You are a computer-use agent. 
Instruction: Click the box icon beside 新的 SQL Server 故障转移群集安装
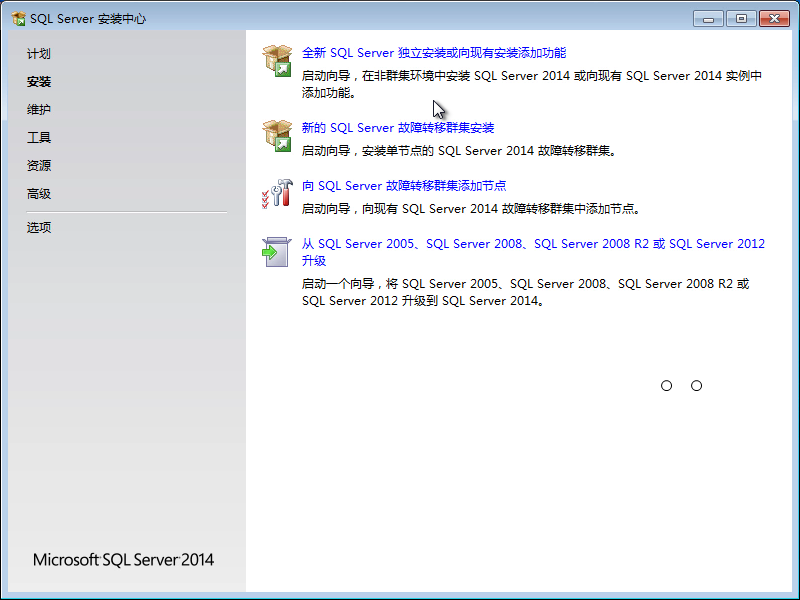click(x=276, y=136)
